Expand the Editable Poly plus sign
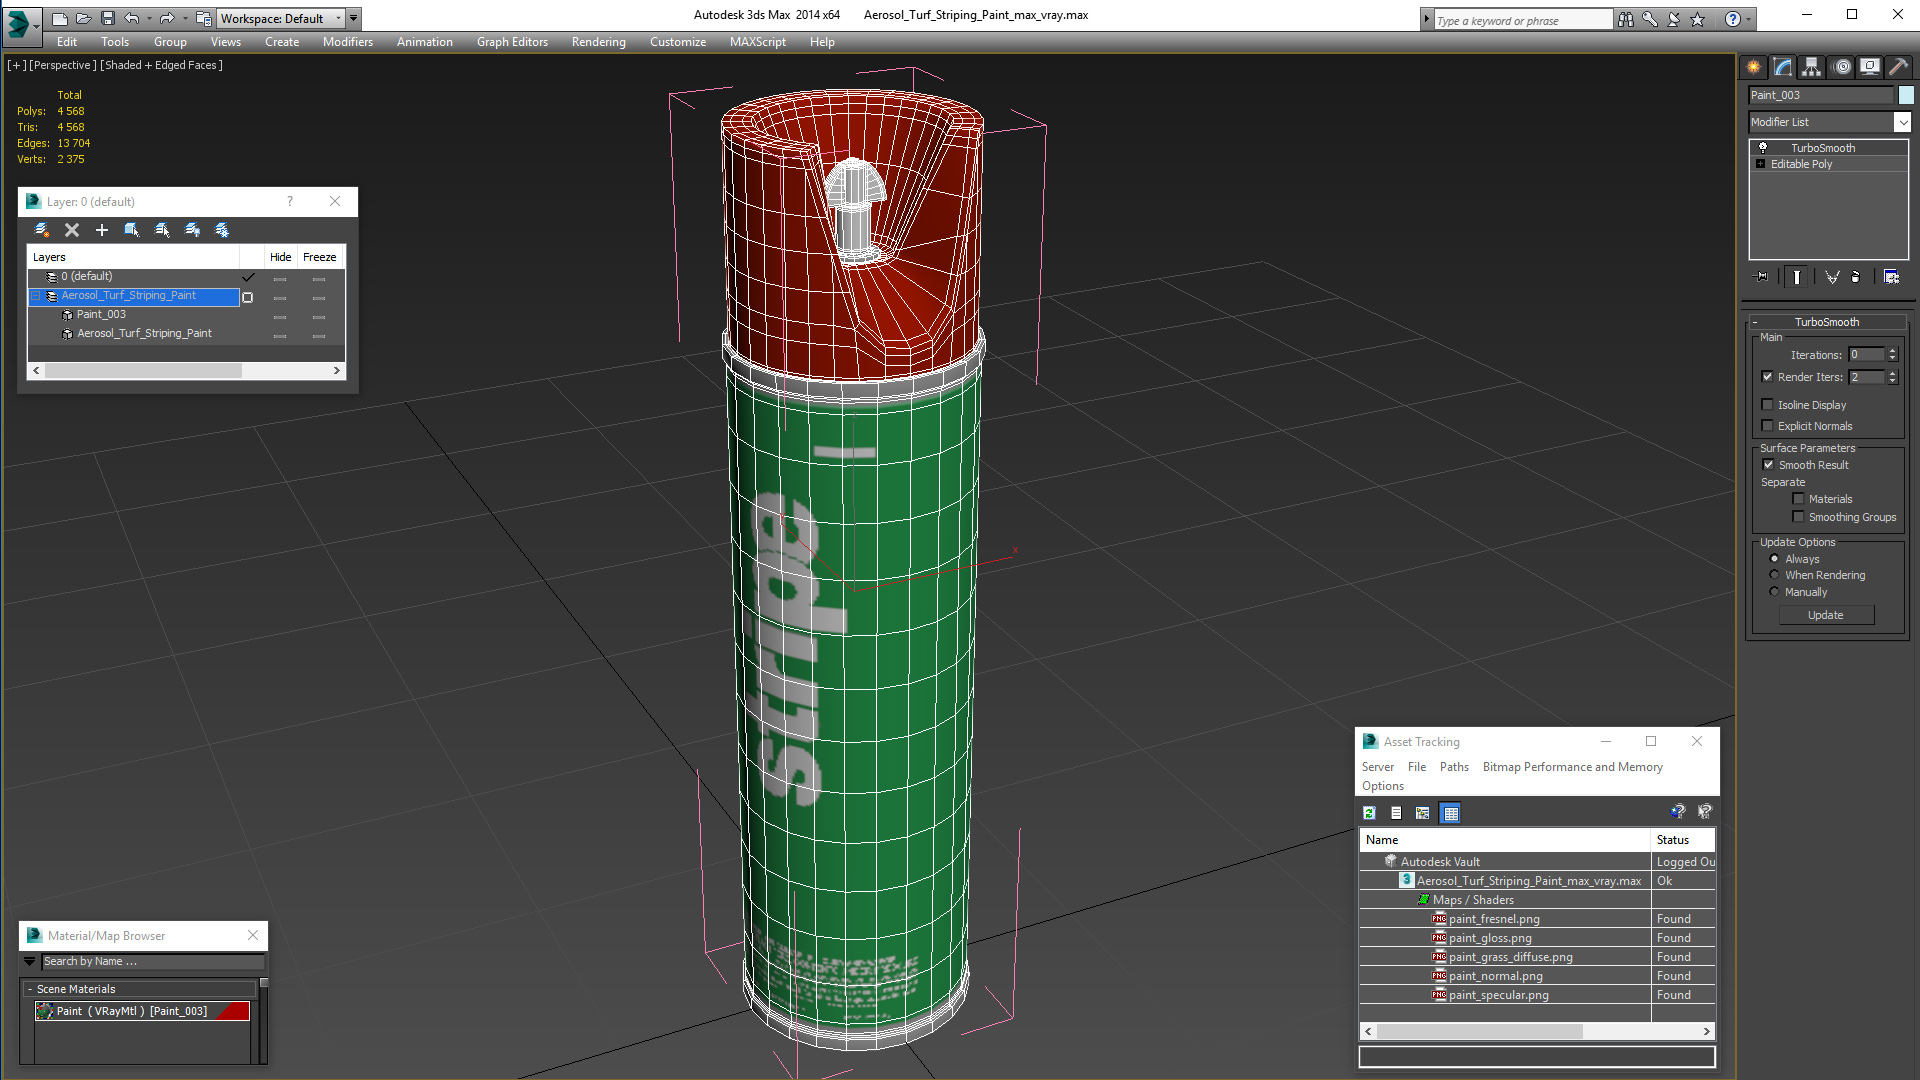This screenshot has width=1920, height=1080. [x=1761, y=164]
